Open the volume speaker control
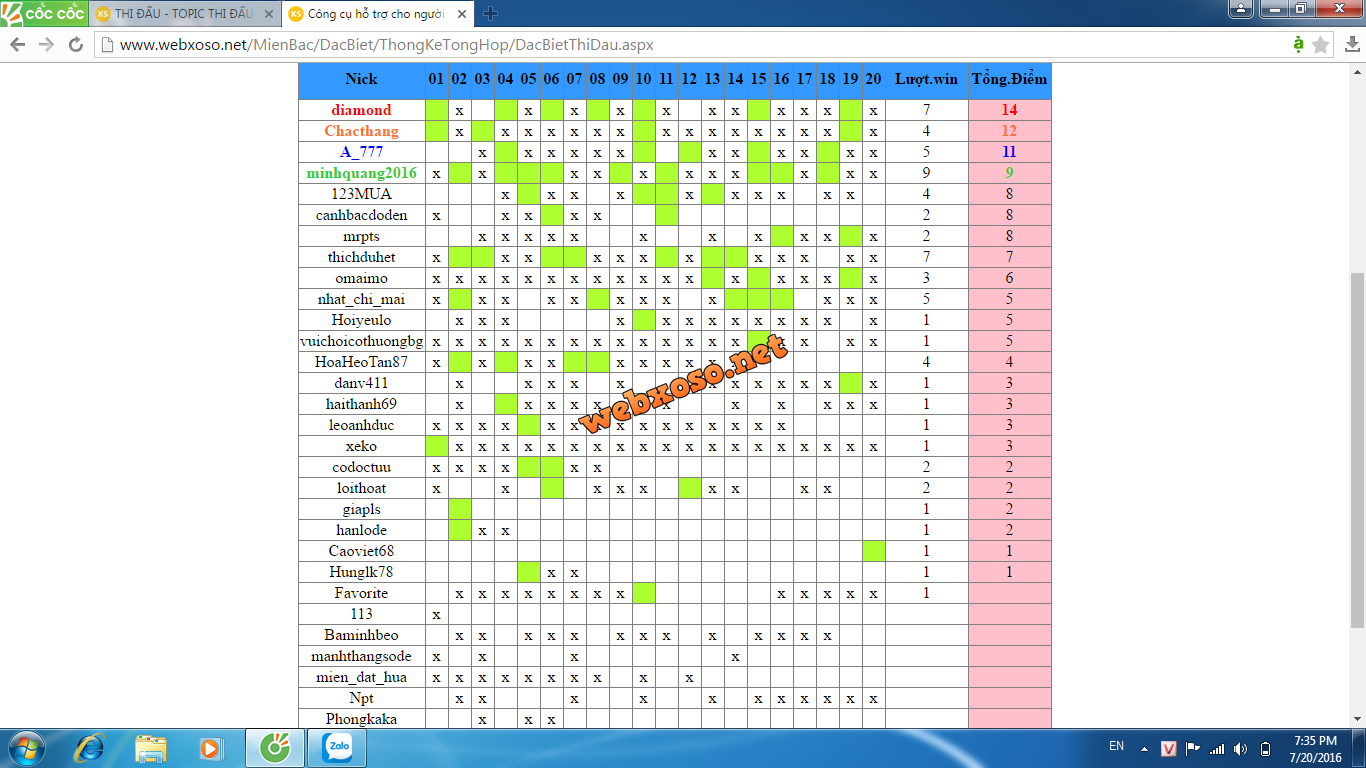The height and width of the screenshot is (768, 1366). coord(1241,748)
